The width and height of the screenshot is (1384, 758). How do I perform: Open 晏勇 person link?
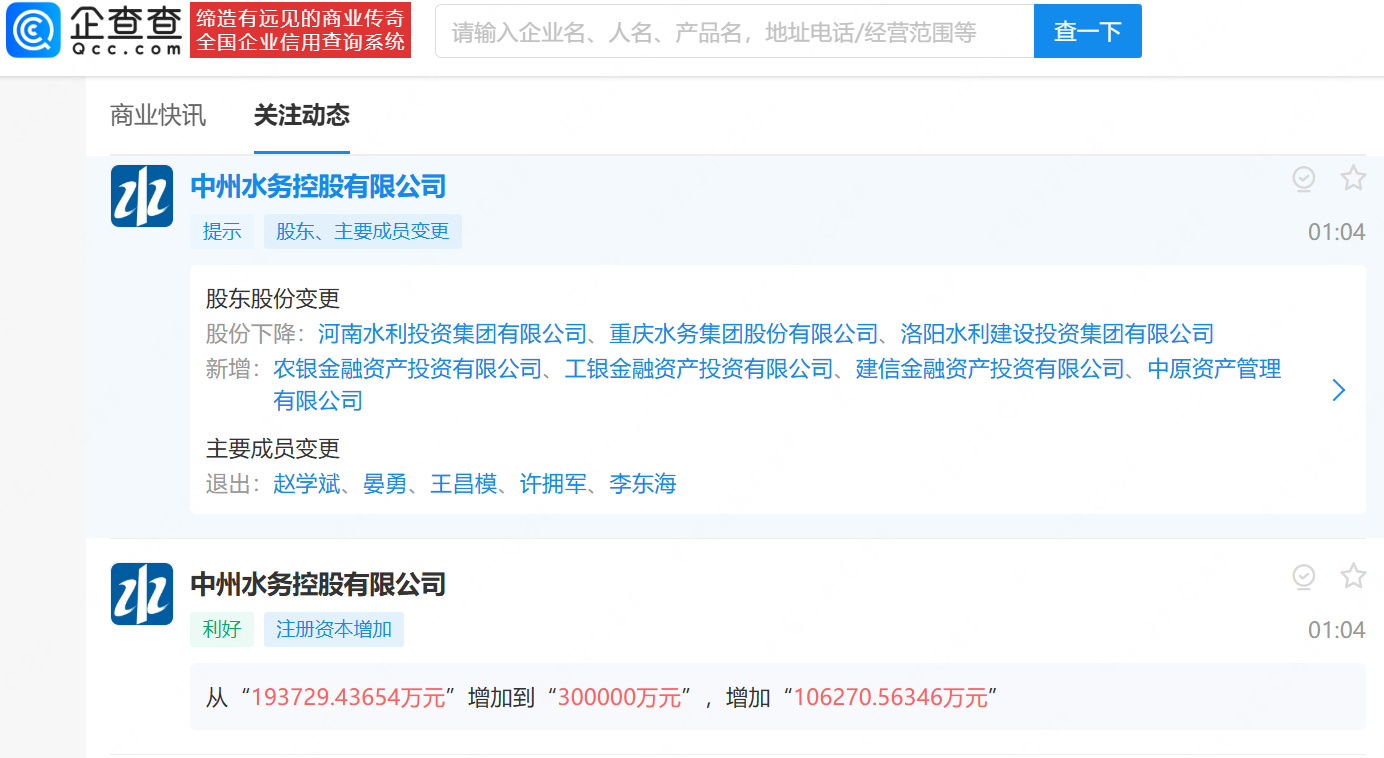385,484
